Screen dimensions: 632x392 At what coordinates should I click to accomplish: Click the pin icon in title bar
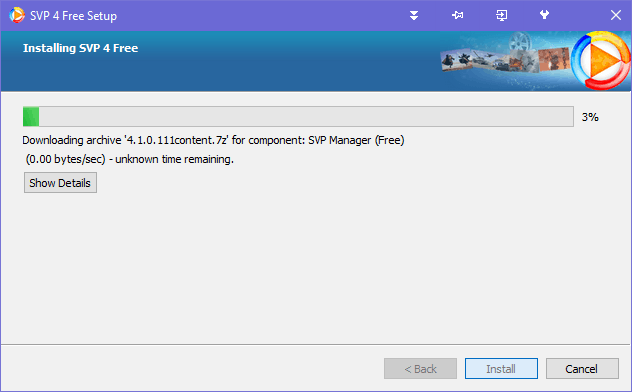click(x=457, y=15)
